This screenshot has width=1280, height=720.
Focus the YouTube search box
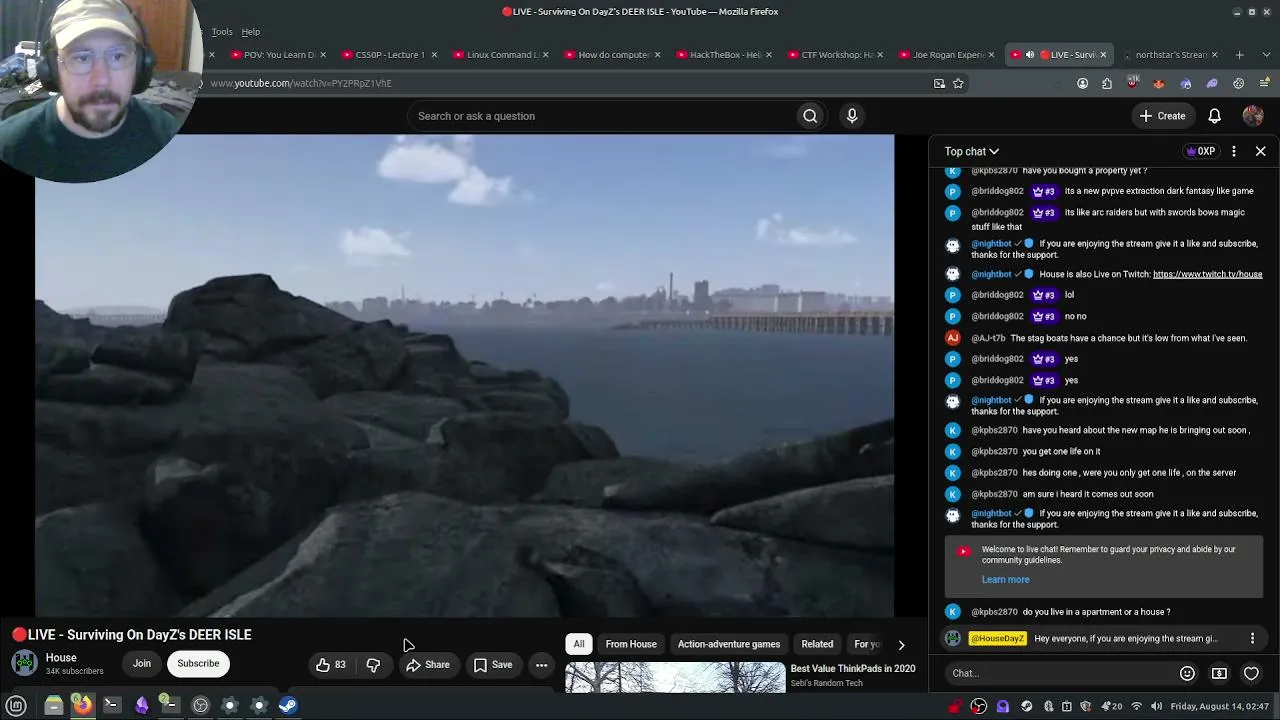[600, 116]
